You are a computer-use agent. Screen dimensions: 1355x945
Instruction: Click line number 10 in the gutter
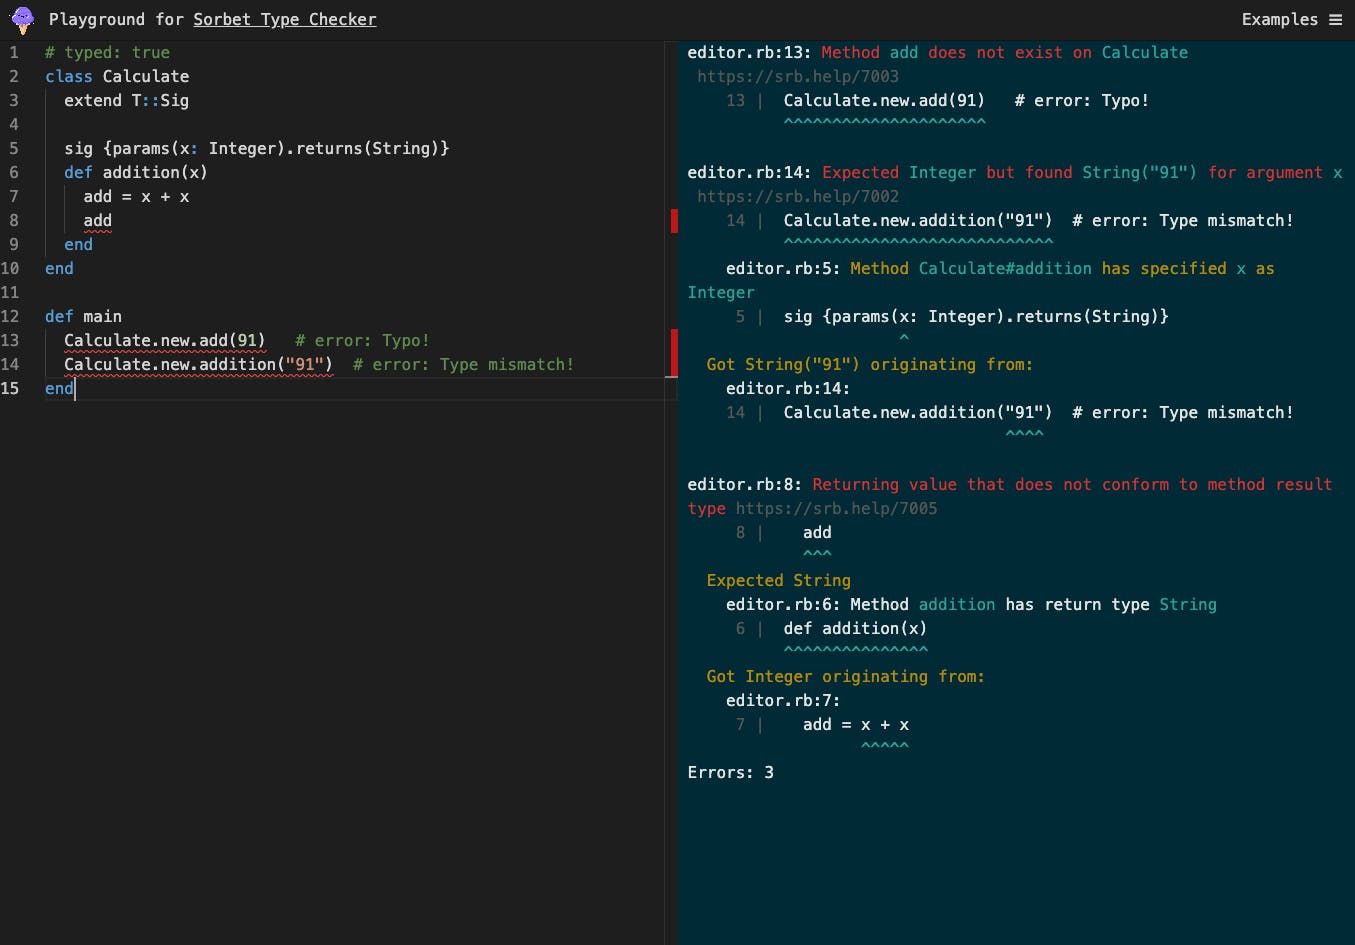click(10, 268)
